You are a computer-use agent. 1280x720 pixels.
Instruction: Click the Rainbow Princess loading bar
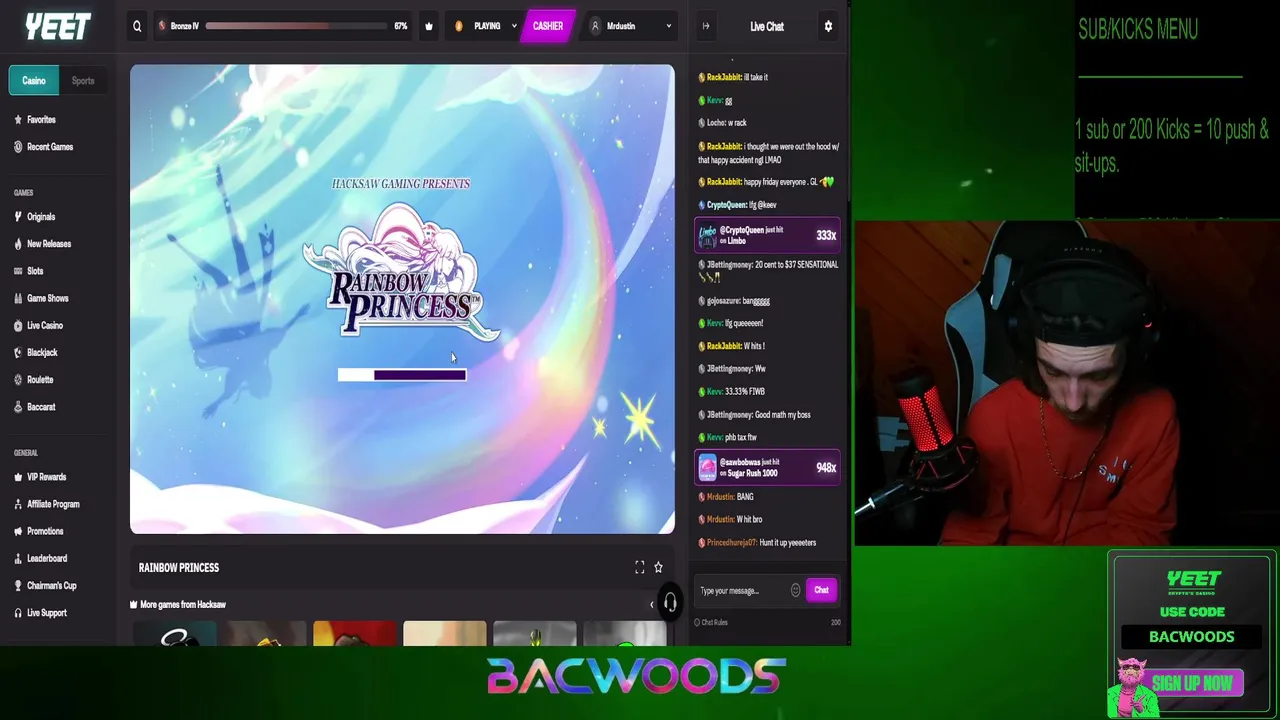pos(402,375)
